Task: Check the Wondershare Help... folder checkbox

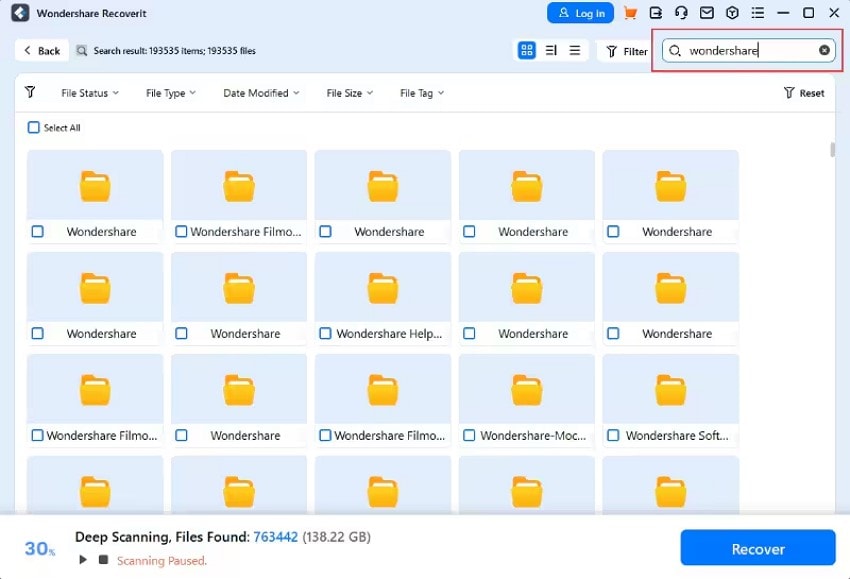Action: 325,333
